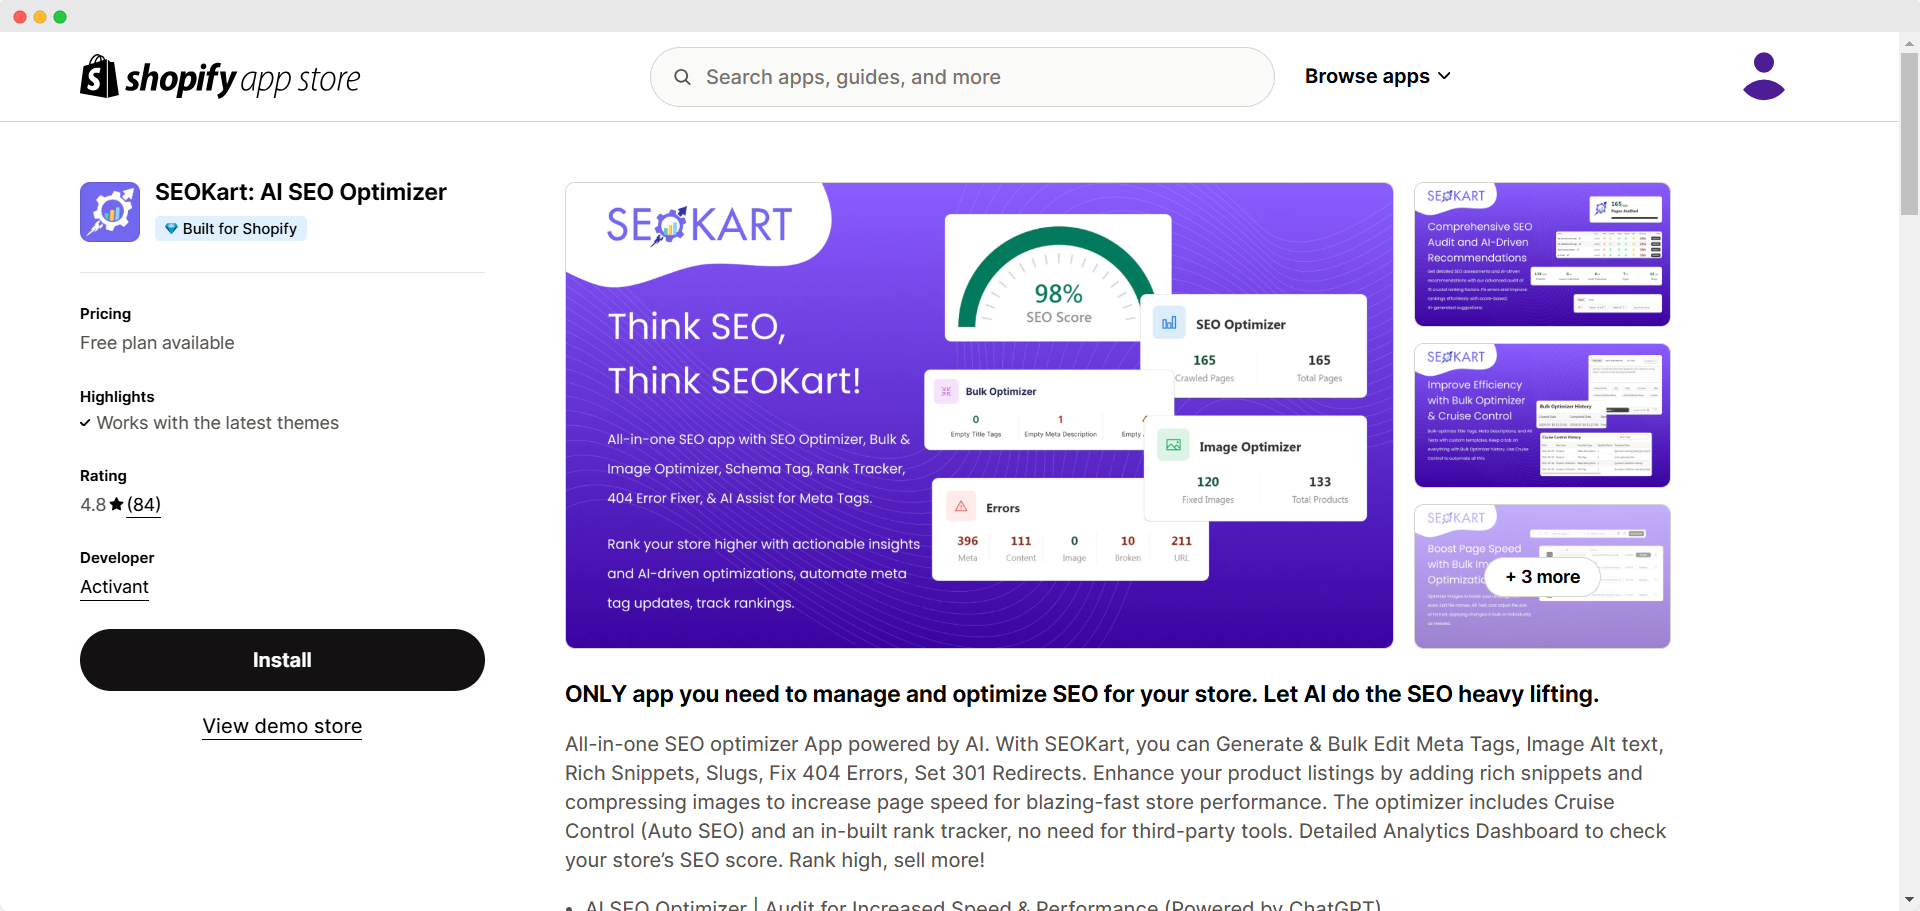Image resolution: width=1920 pixels, height=911 pixels.
Task: Expand the Browse apps dropdown
Action: 1377,76
